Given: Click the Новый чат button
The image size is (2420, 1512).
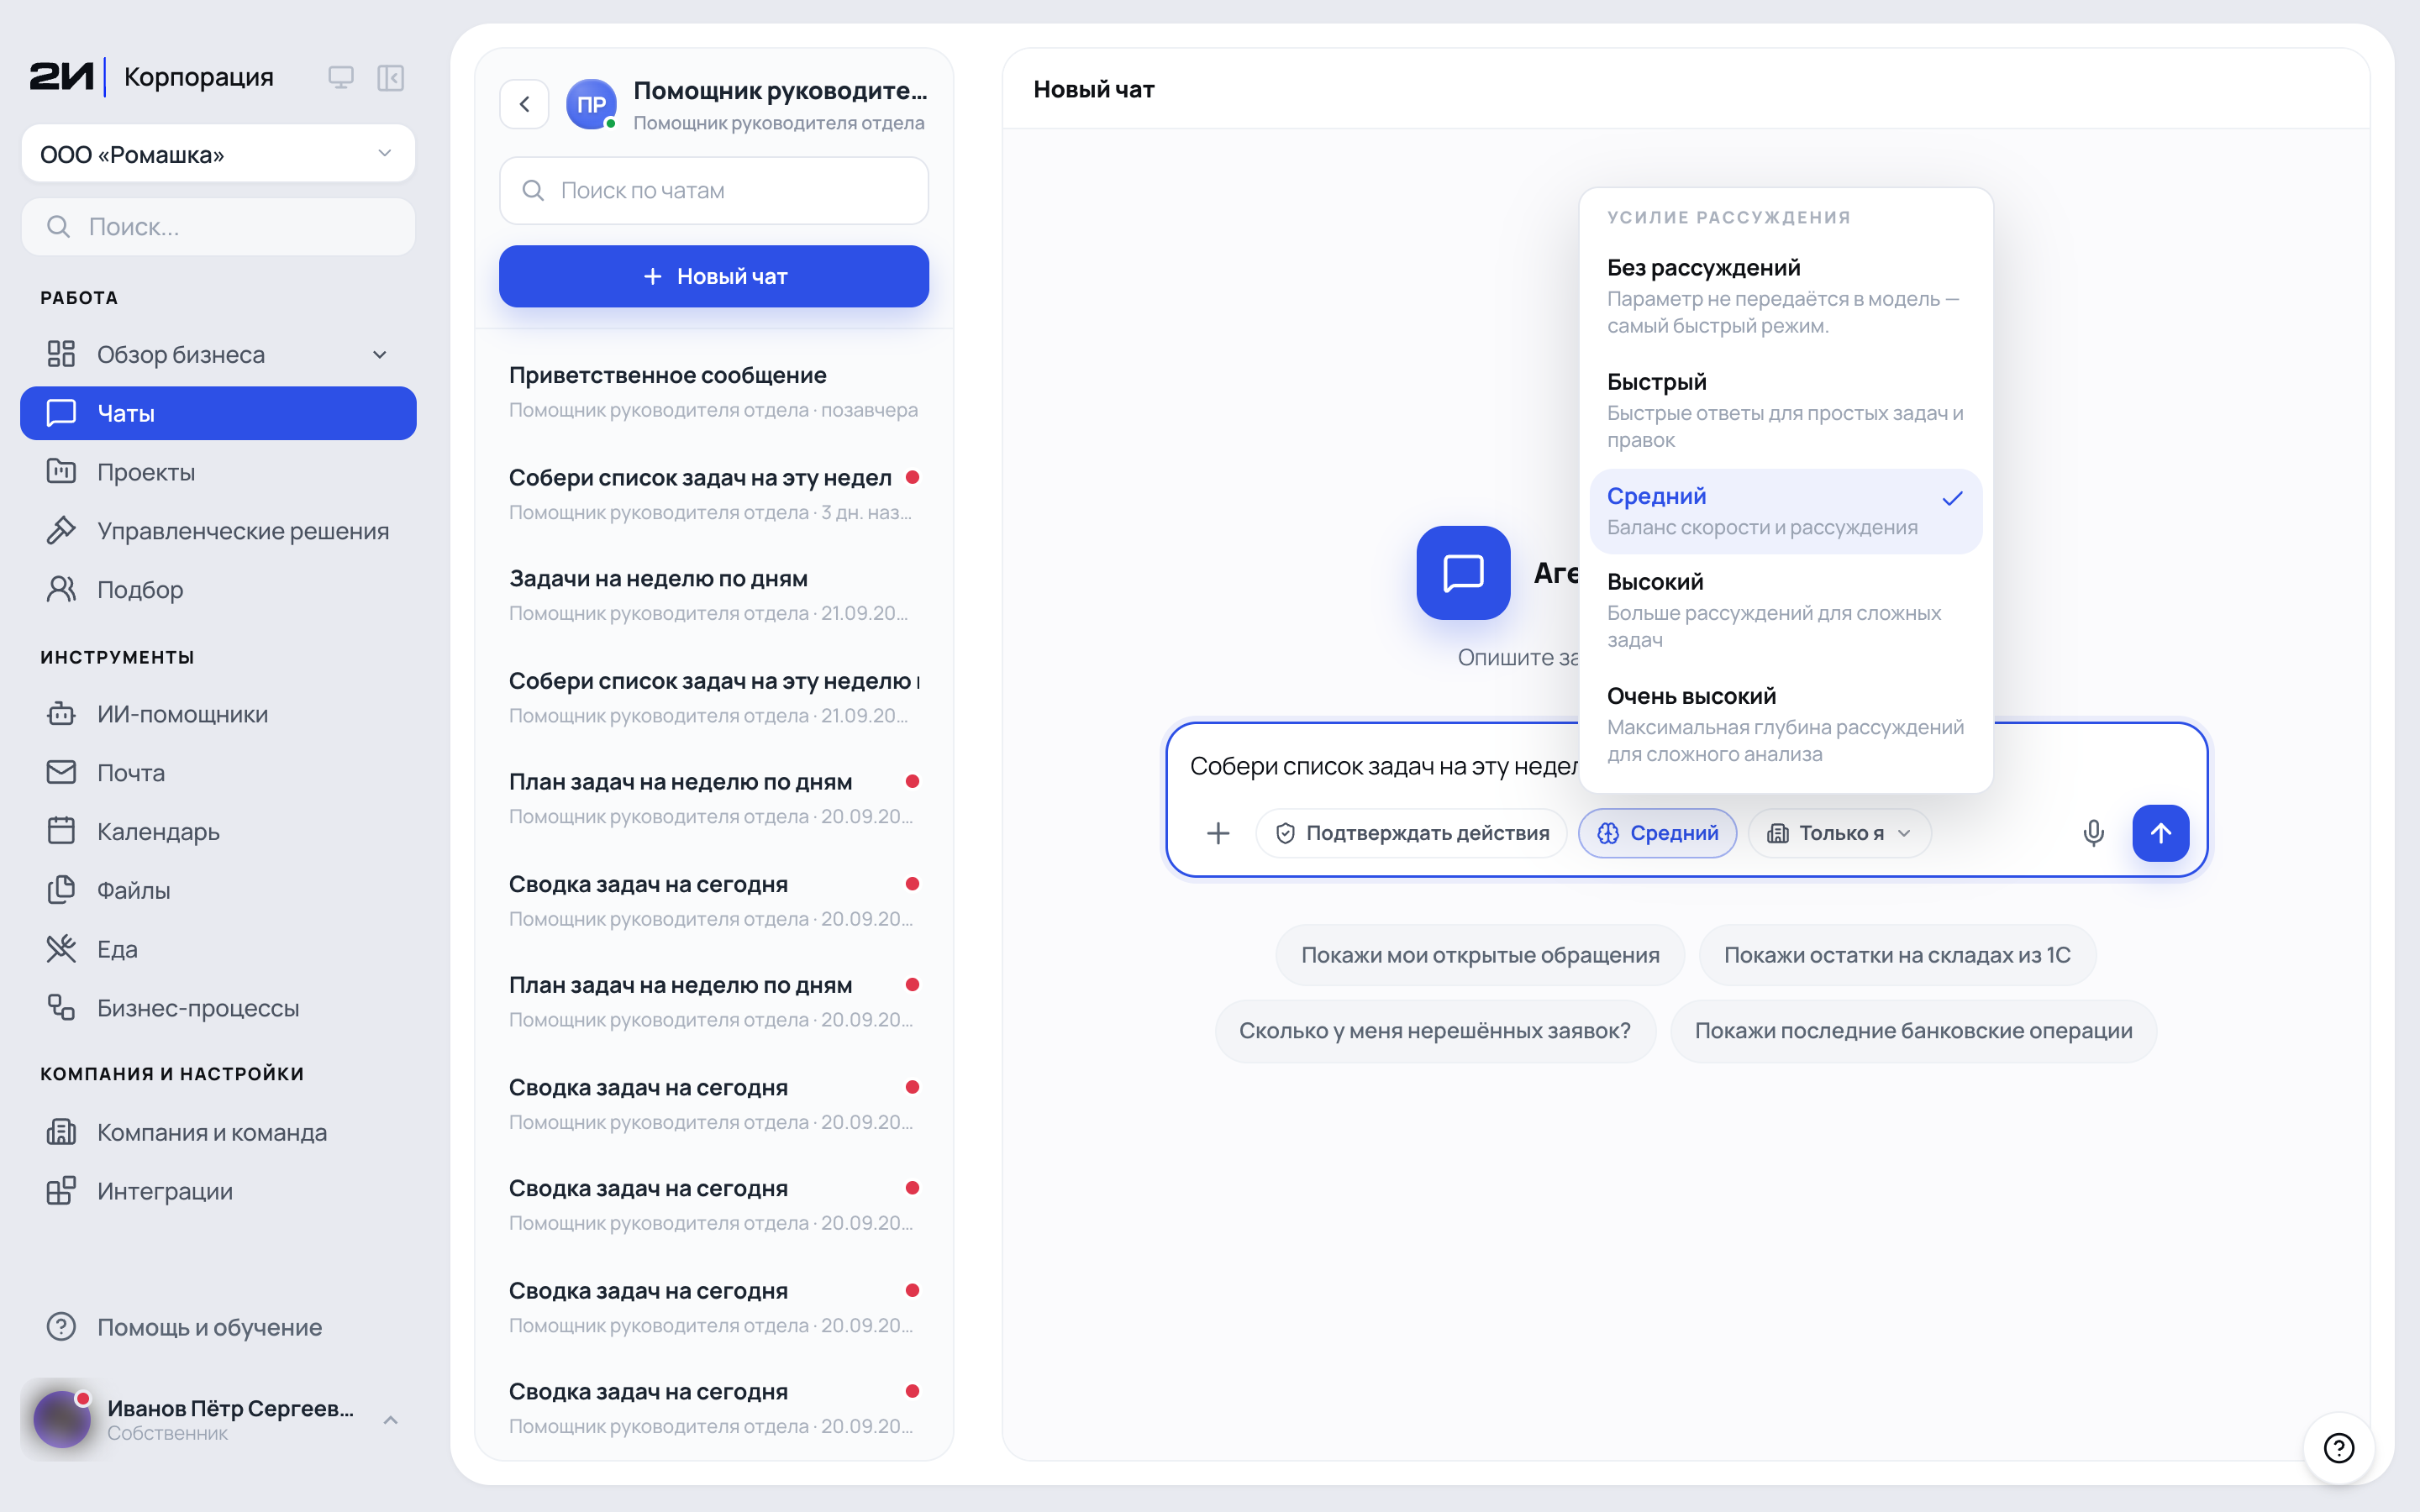Looking at the screenshot, I should [x=713, y=276].
